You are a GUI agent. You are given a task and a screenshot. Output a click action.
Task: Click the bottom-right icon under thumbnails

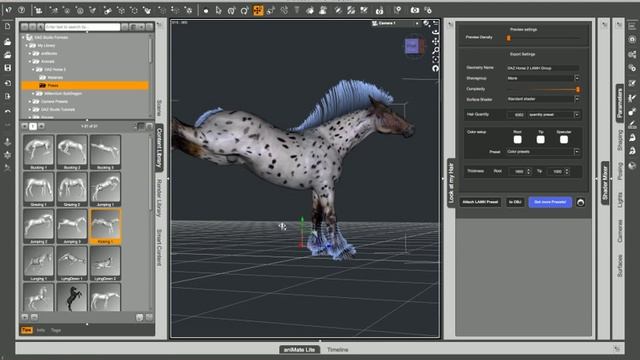tap(149, 317)
